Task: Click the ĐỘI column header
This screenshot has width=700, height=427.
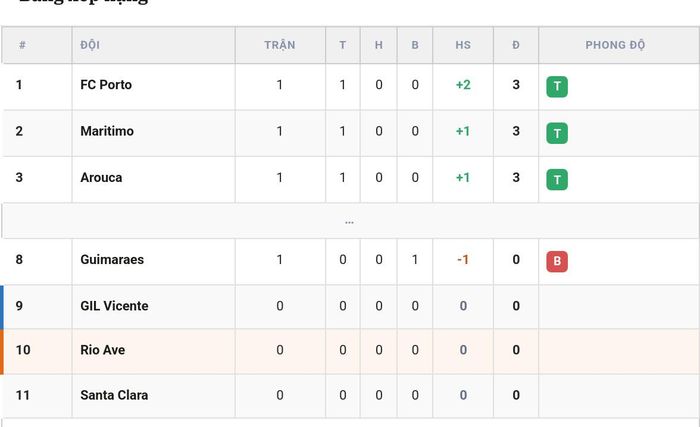Action: click(90, 45)
